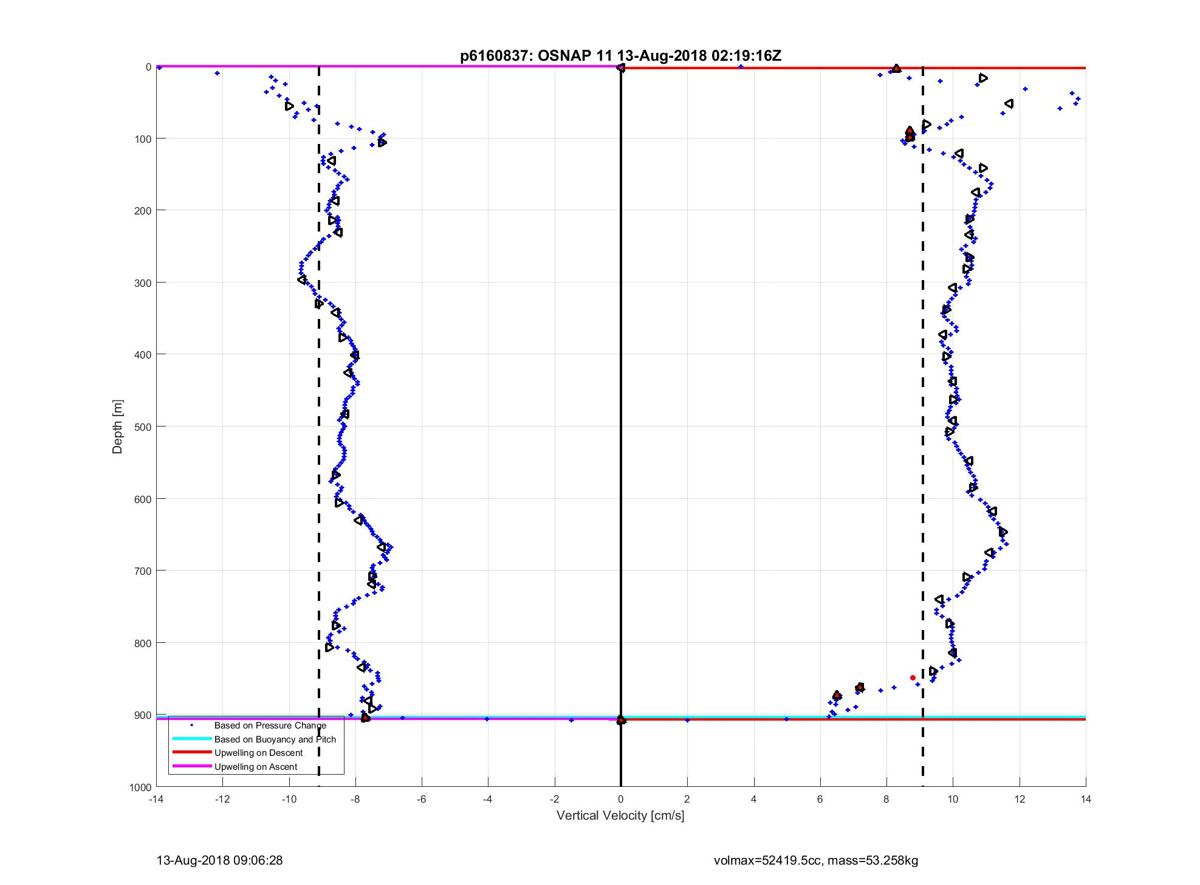Click the velocity axis tick label '0'
Image resolution: width=1200 pixels, height=885 pixels.
(x=621, y=799)
